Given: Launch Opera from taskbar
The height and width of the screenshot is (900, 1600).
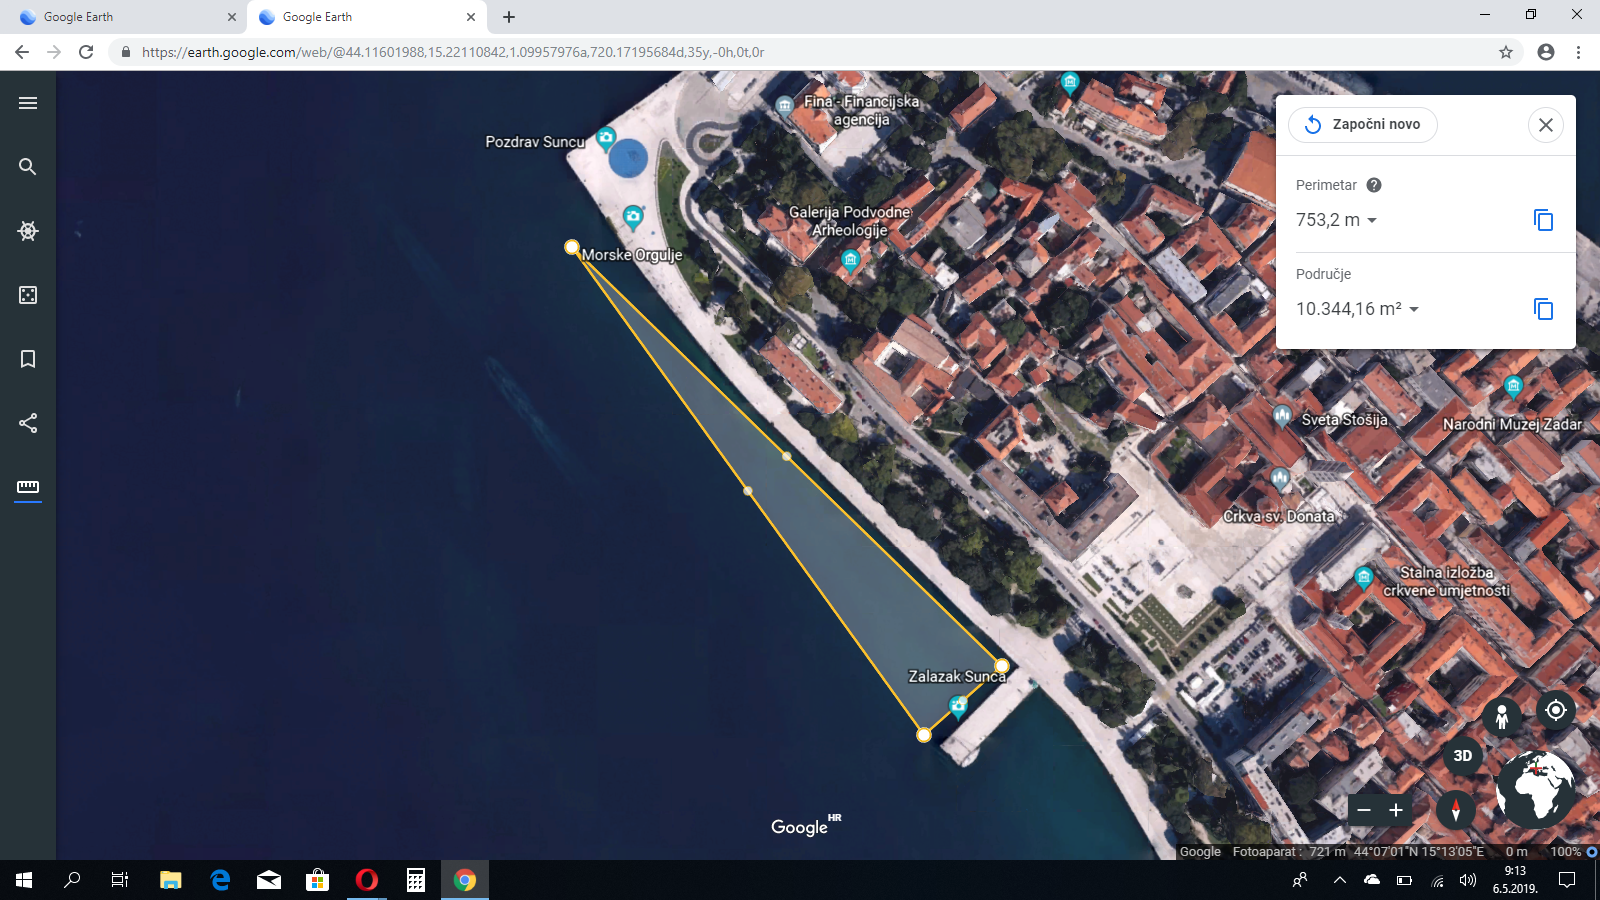Looking at the screenshot, I should click(x=367, y=880).
